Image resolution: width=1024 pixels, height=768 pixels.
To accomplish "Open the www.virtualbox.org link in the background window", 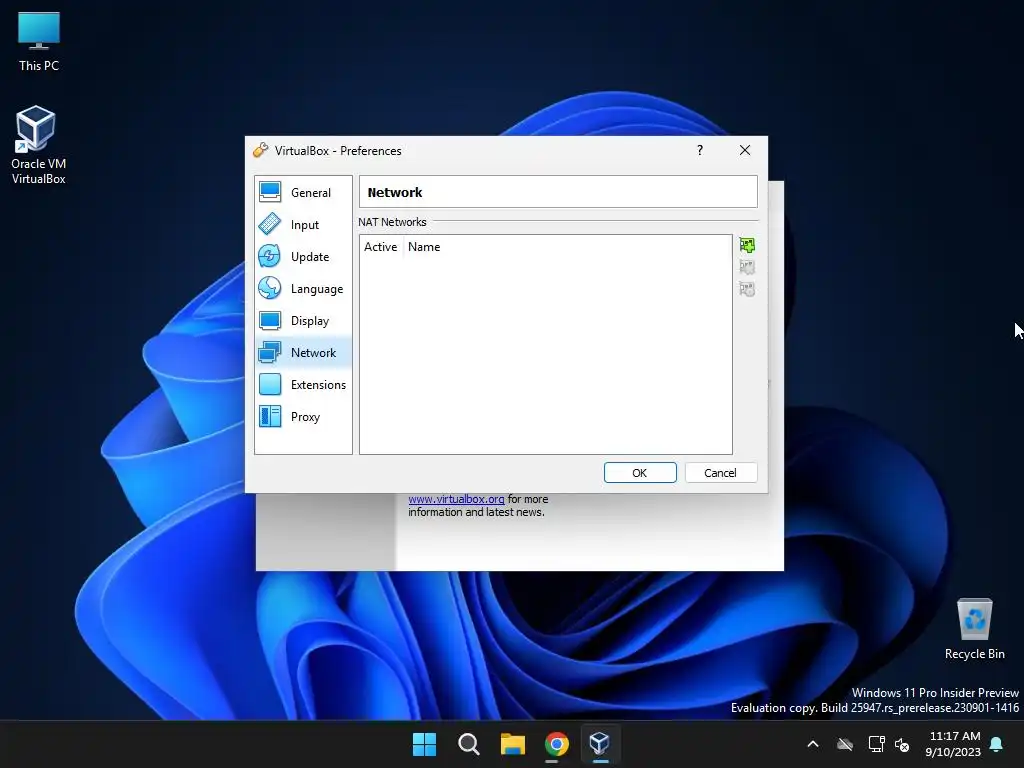I will point(456,499).
